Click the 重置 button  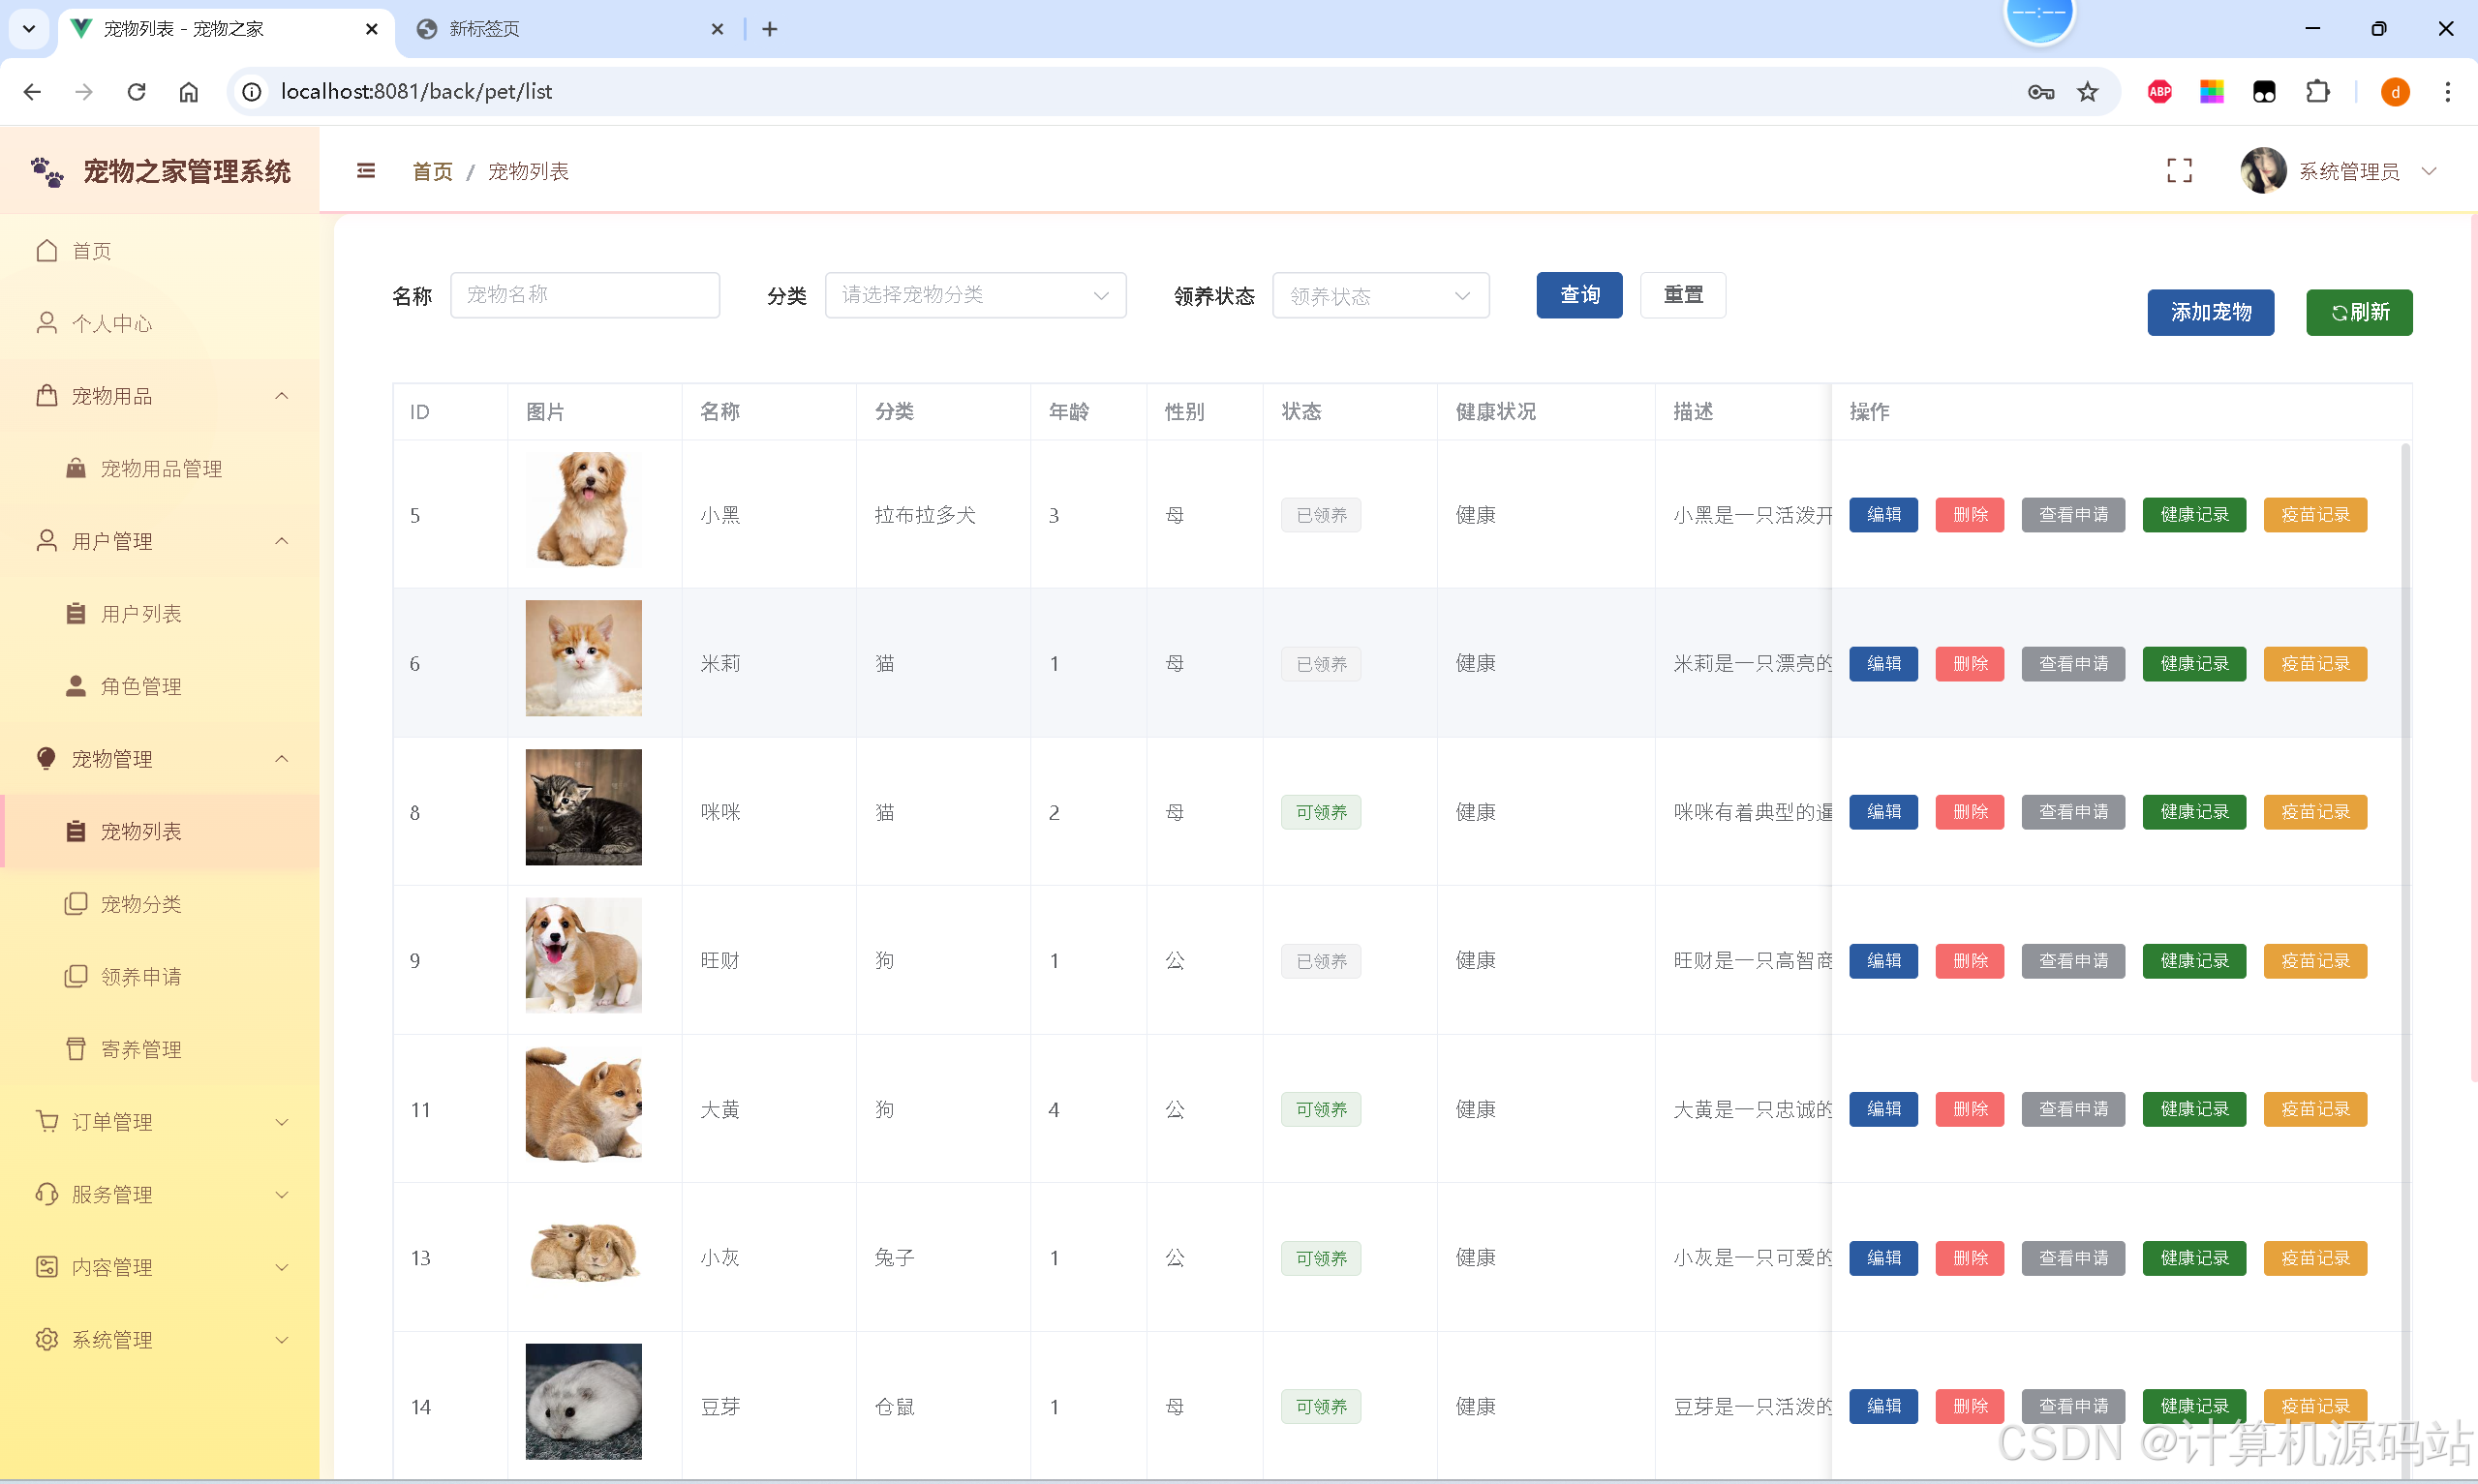click(x=1682, y=295)
